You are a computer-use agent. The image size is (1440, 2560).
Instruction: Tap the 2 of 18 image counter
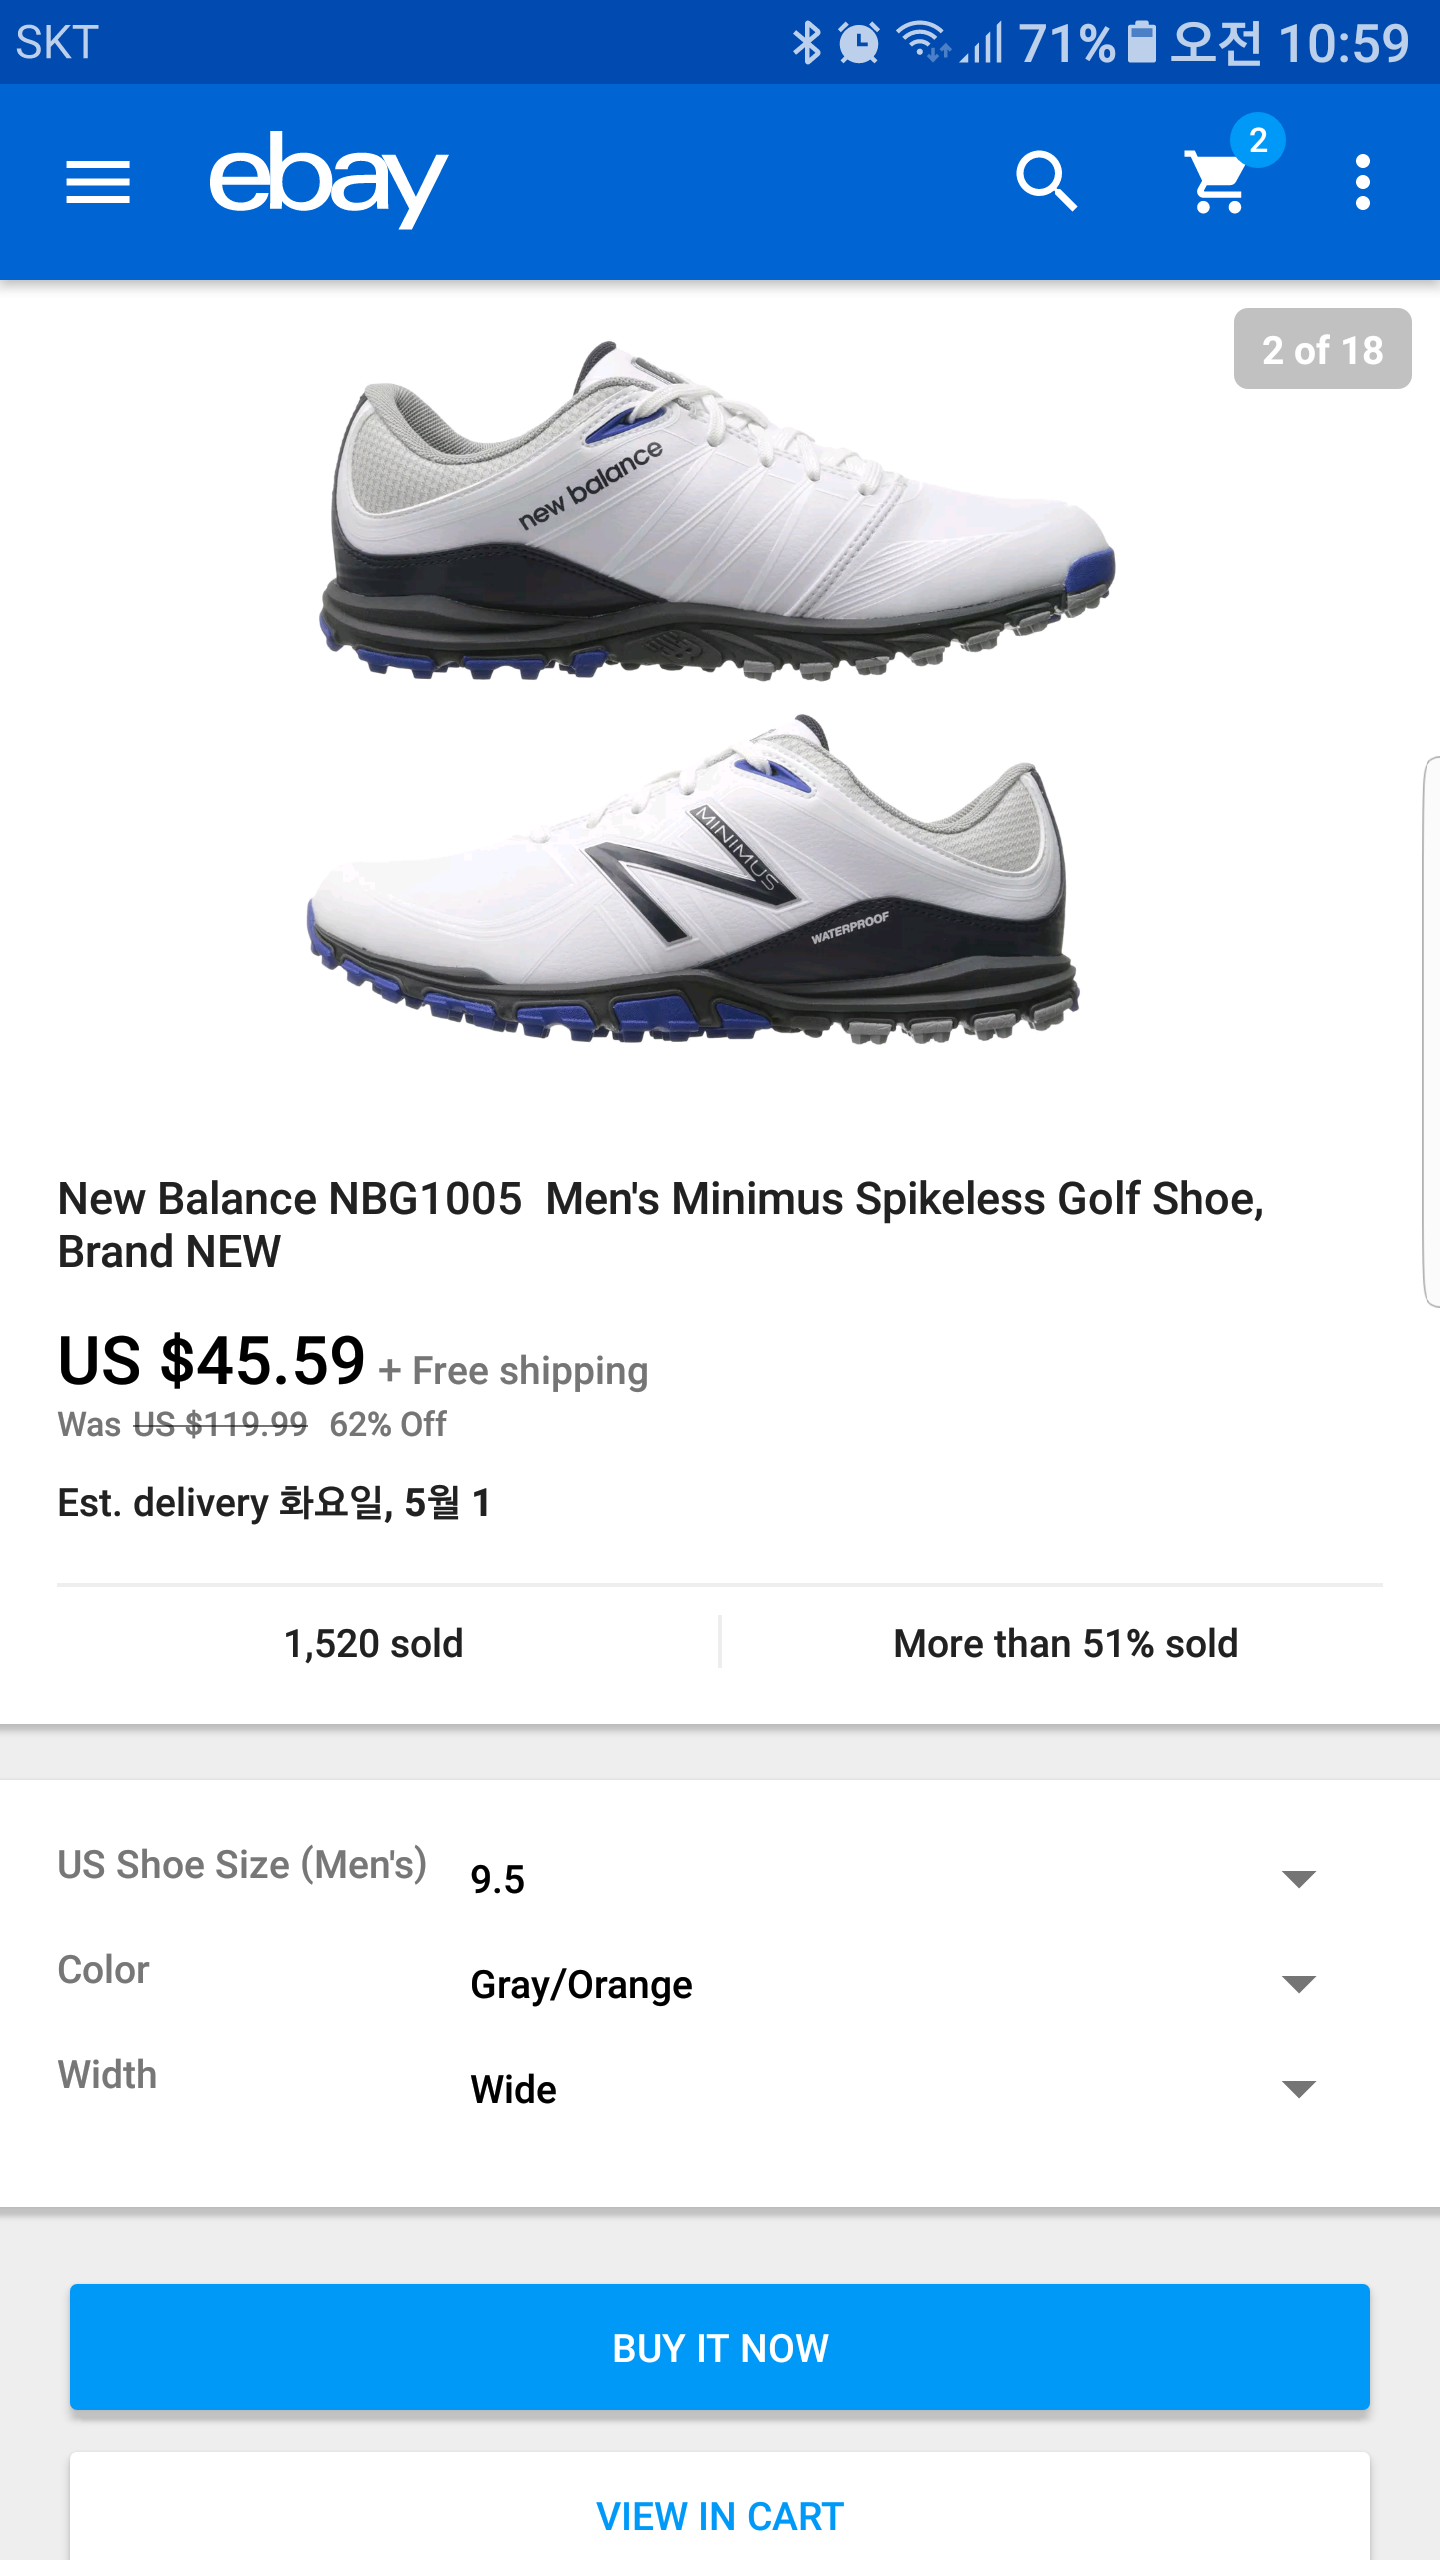coord(1322,349)
